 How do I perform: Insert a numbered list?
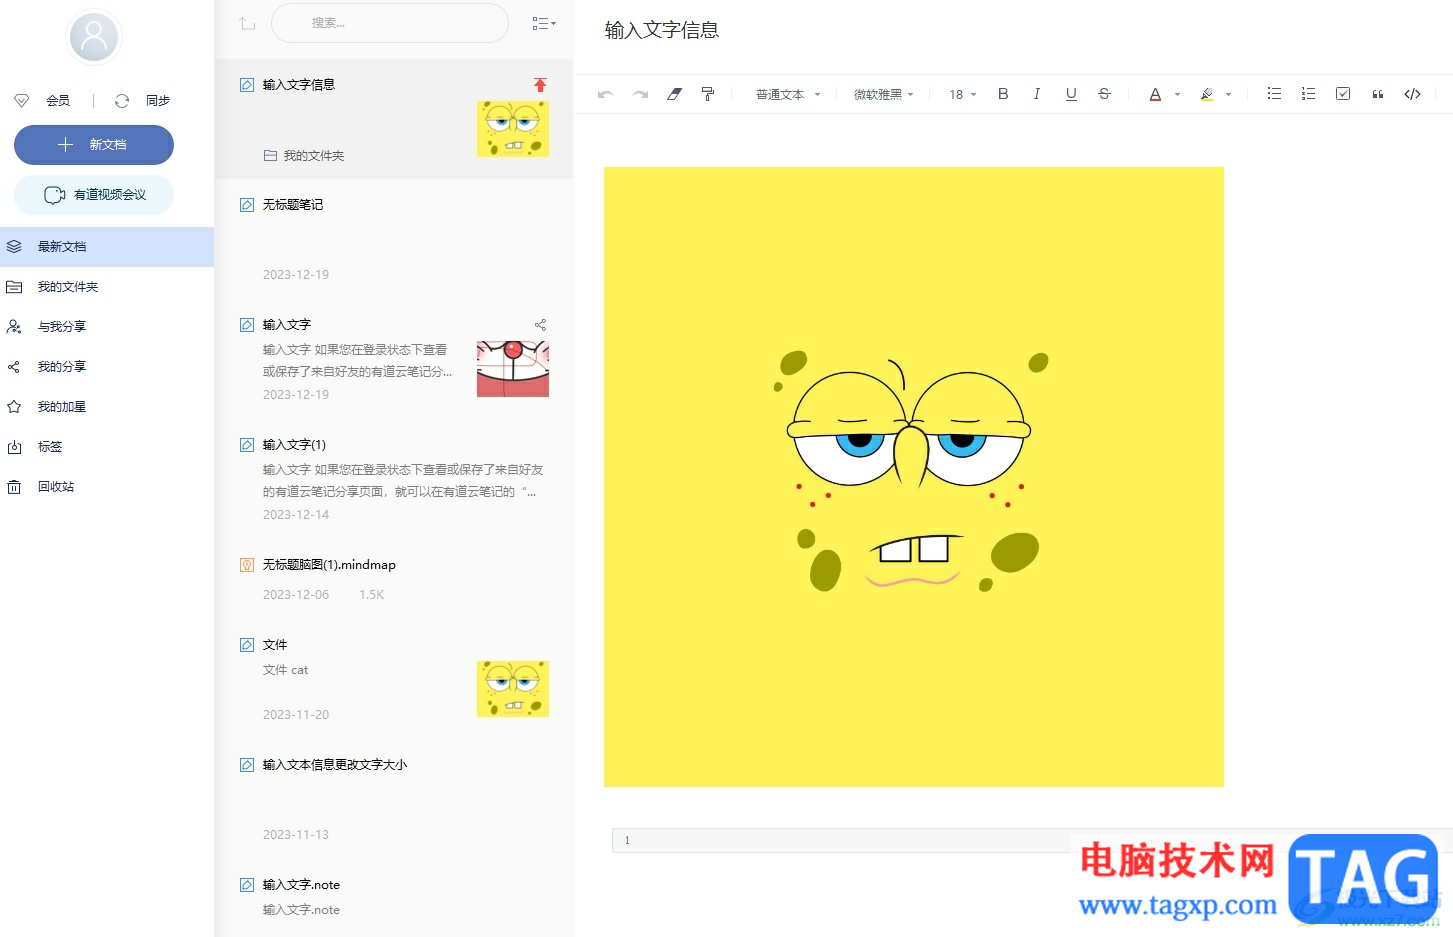(1308, 94)
